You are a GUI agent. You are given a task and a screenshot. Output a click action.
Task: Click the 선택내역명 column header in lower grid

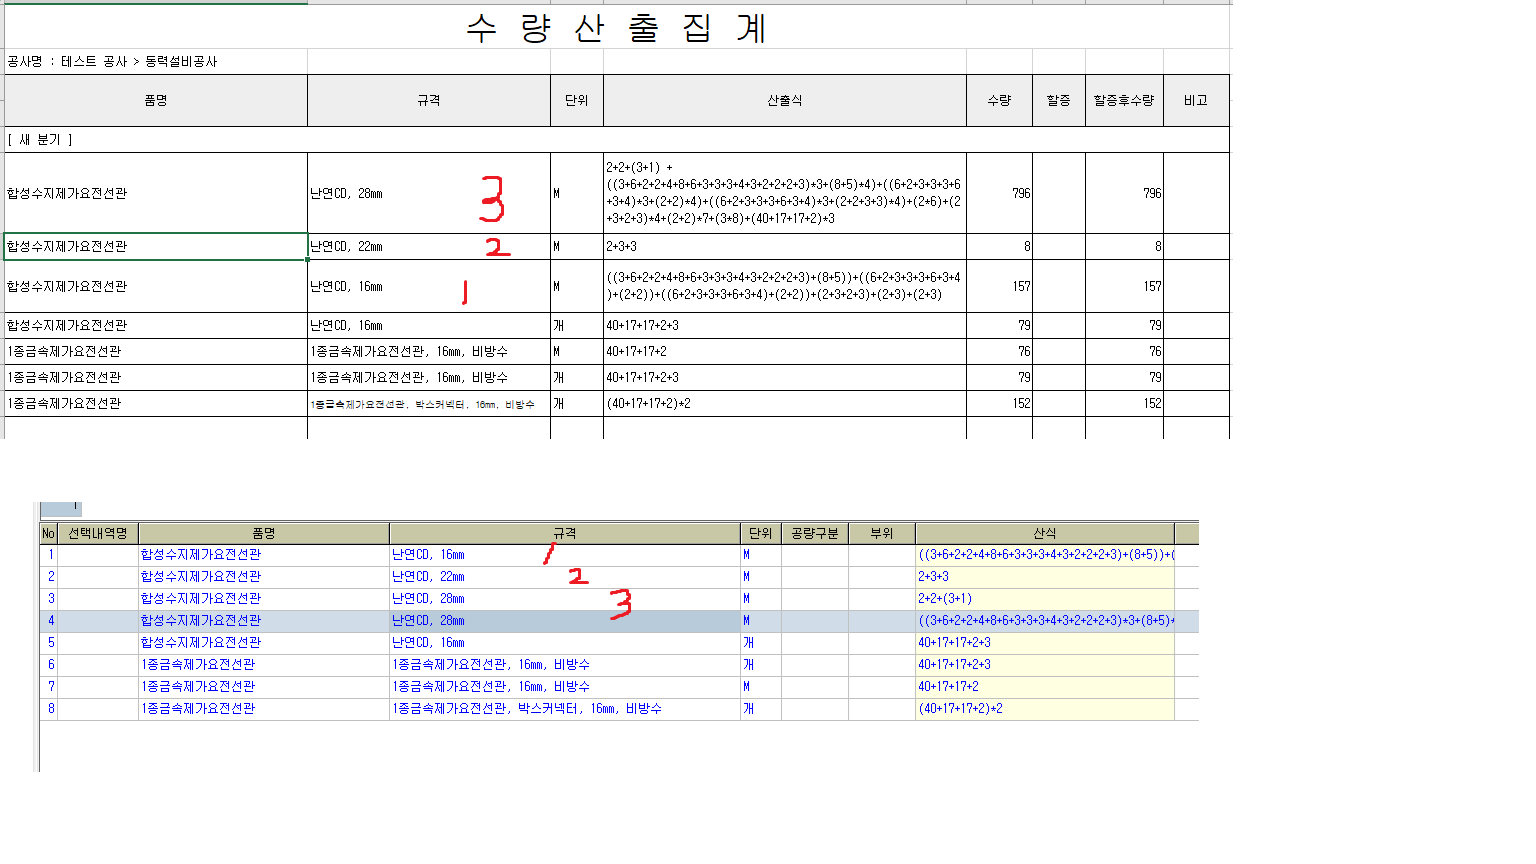pos(98,533)
